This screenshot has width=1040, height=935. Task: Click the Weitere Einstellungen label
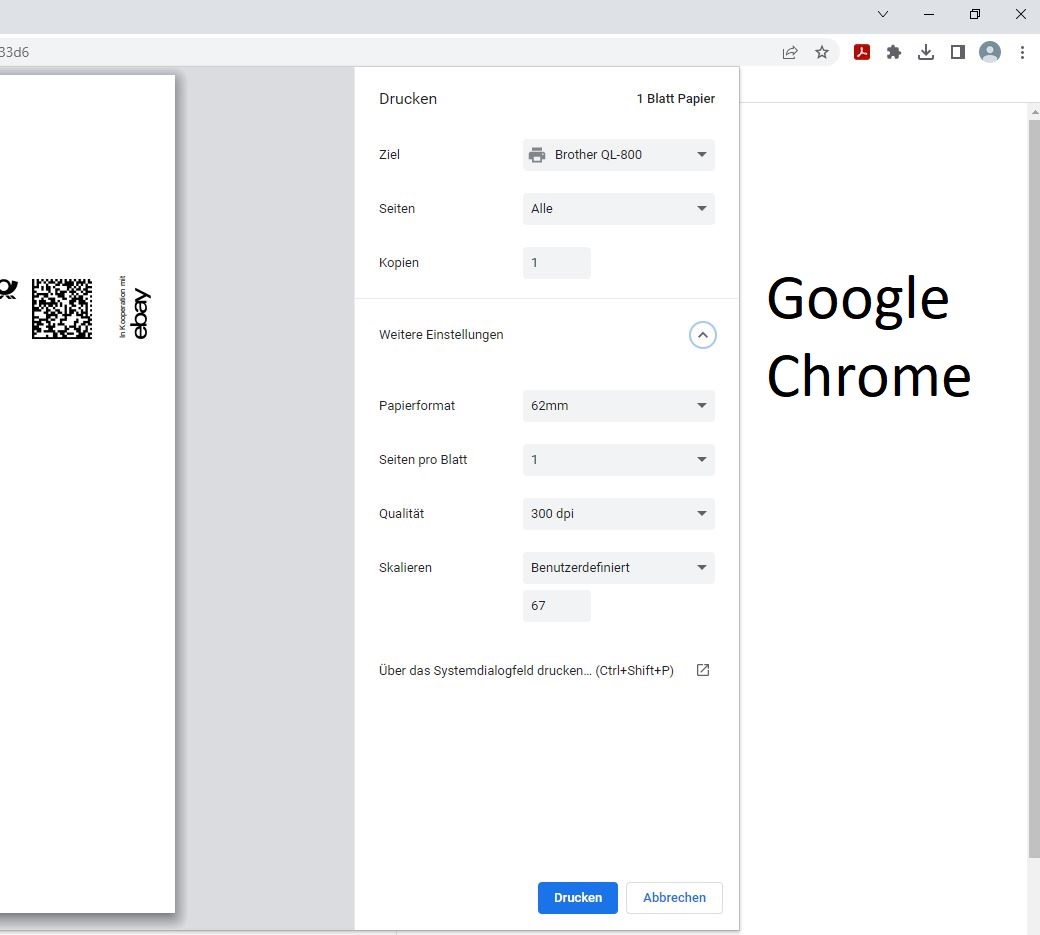[441, 335]
